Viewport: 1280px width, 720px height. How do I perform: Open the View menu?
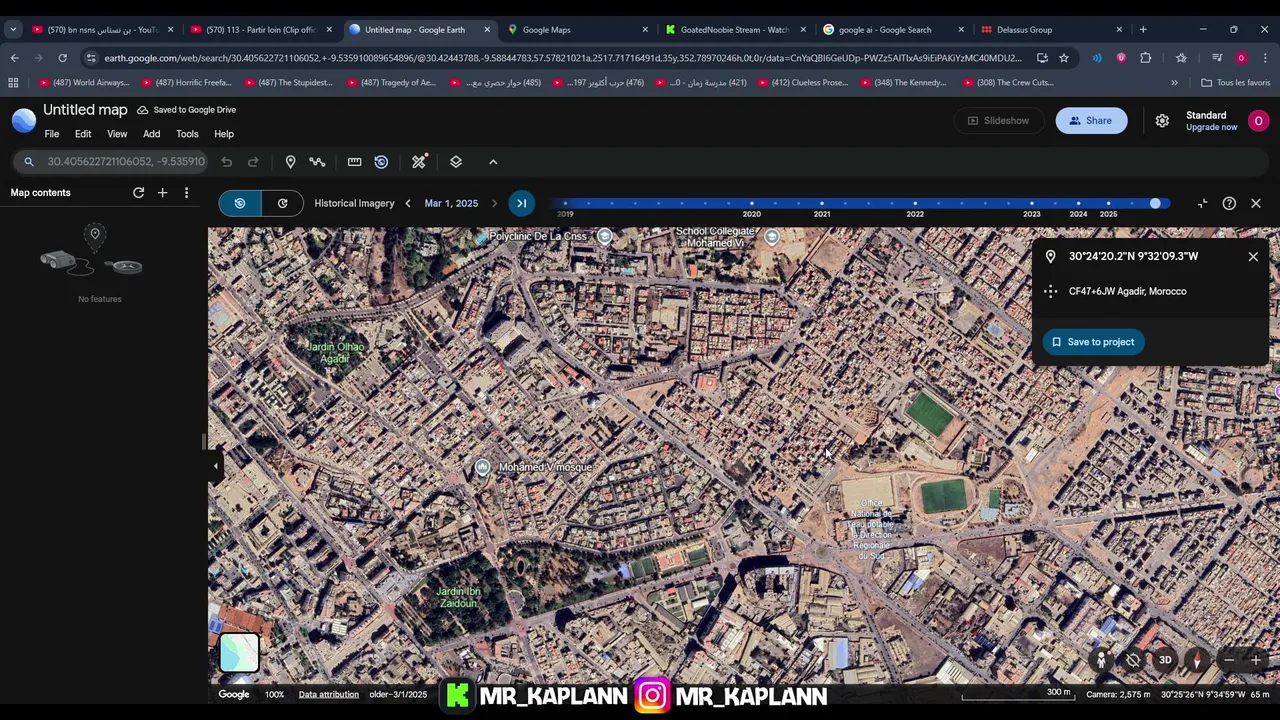pyautogui.click(x=117, y=134)
